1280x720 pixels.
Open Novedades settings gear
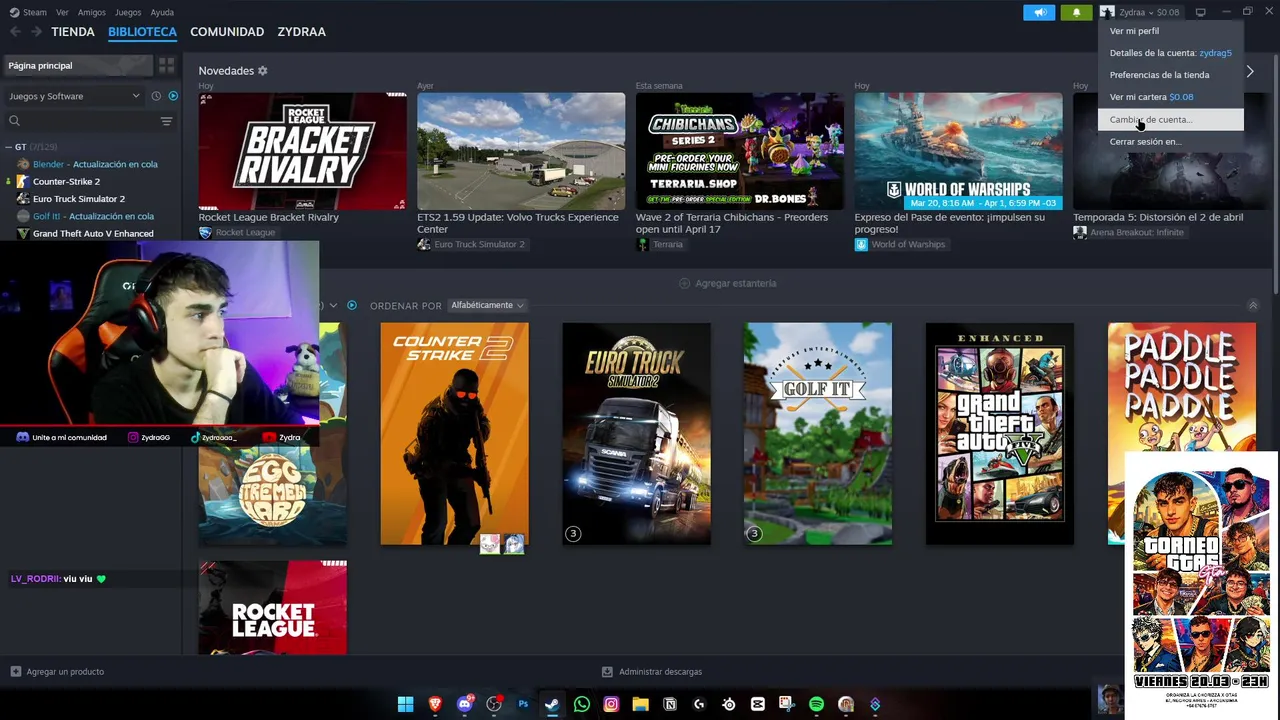[x=263, y=71]
